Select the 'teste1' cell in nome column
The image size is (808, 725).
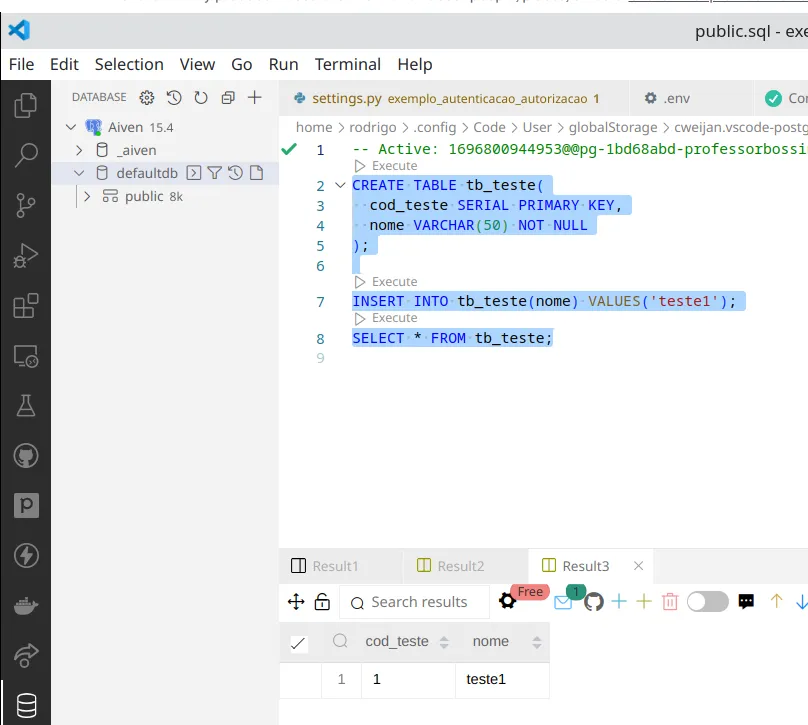[502, 680]
